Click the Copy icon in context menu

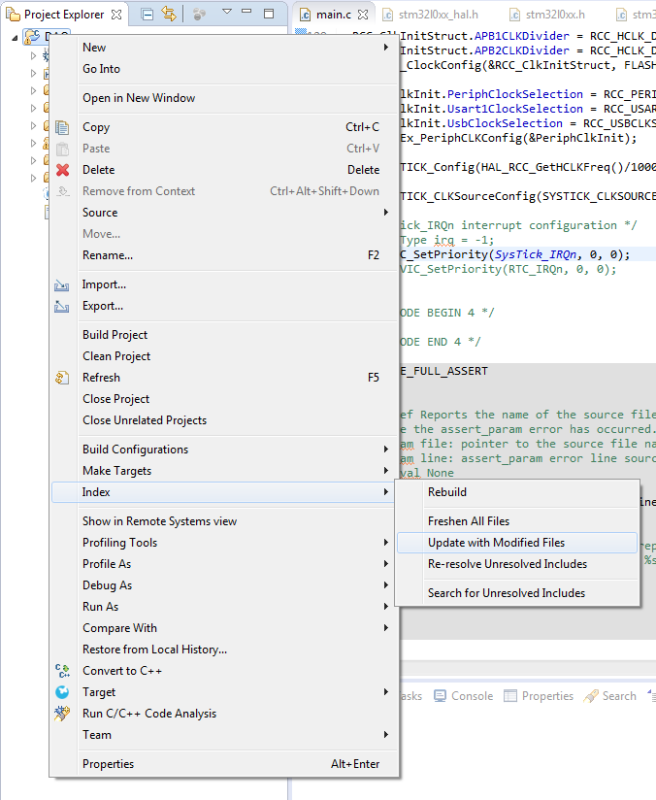pyautogui.click(x=62, y=127)
